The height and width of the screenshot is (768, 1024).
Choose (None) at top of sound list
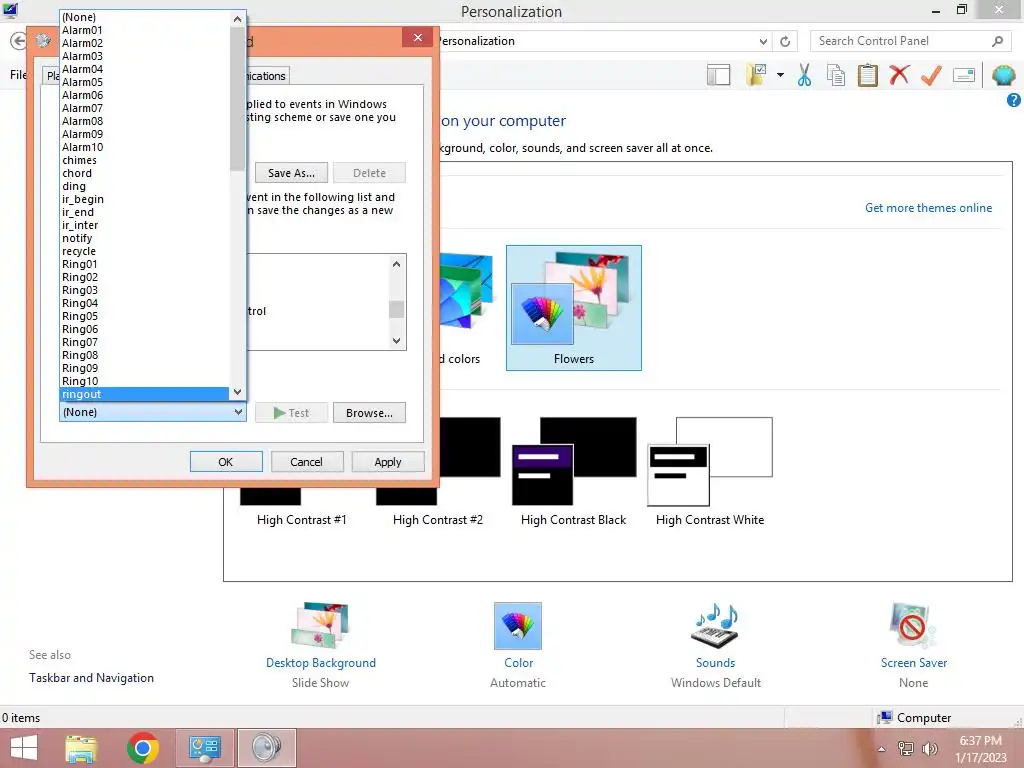tap(144, 17)
